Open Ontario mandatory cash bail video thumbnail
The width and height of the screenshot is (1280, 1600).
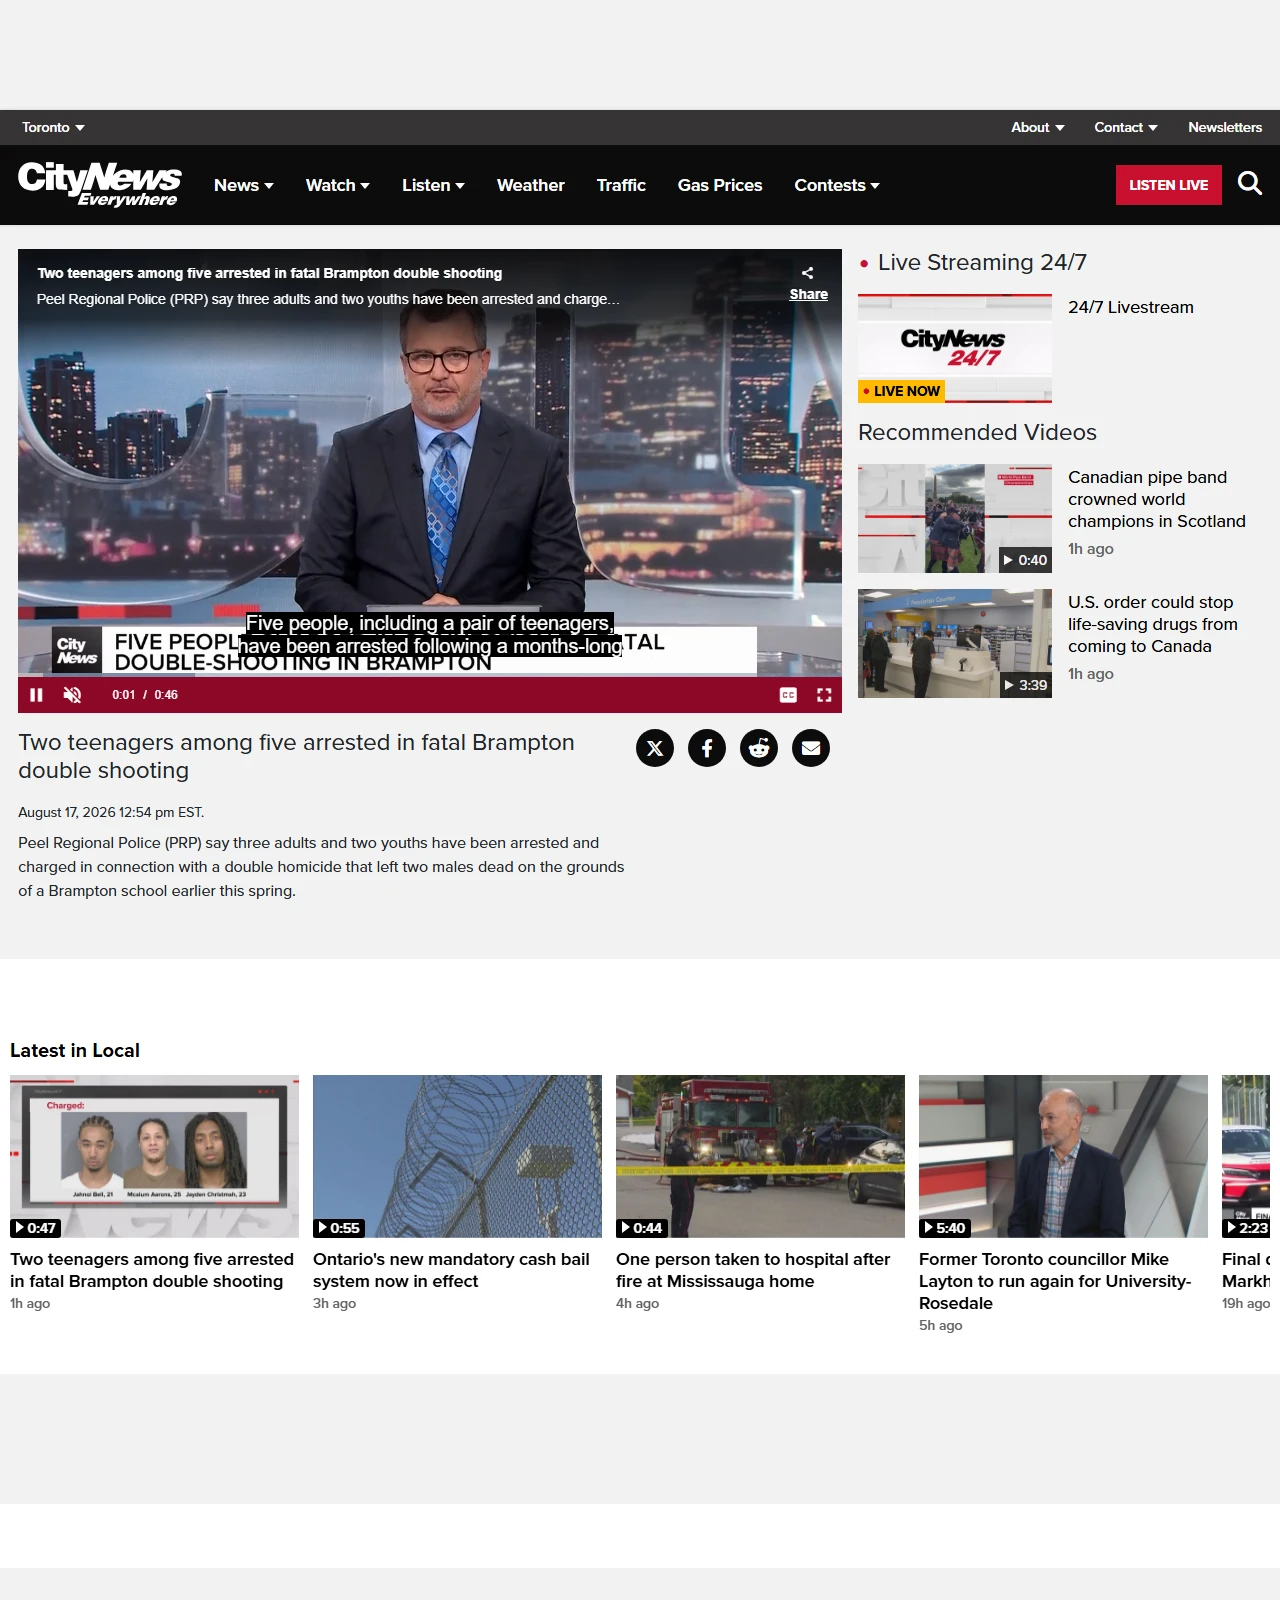[x=457, y=1156]
